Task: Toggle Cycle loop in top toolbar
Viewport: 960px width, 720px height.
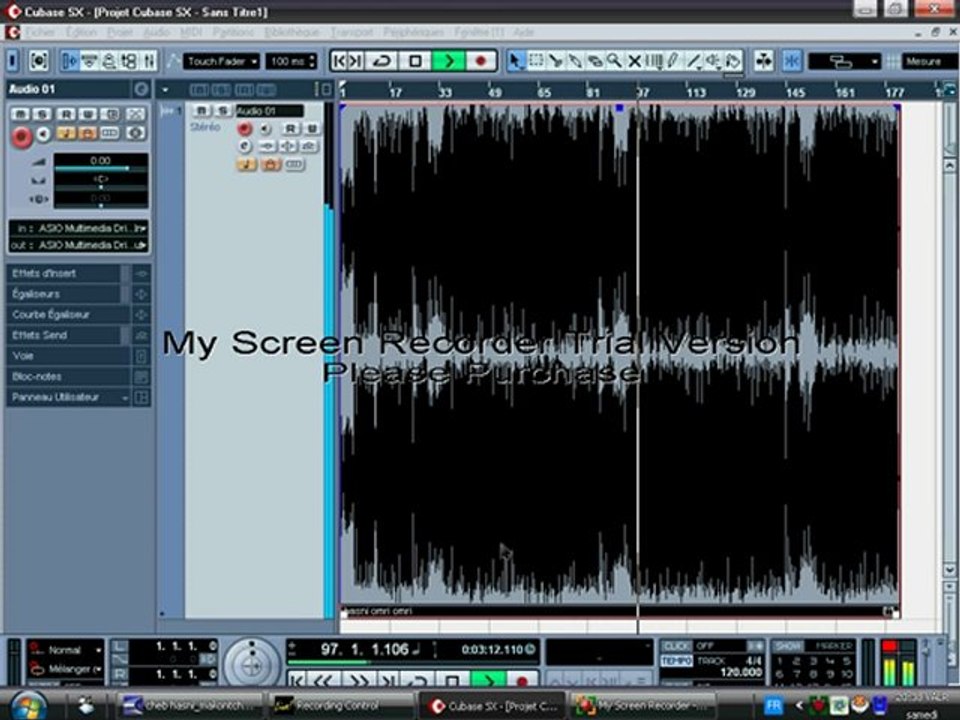Action: click(x=383, y=61)
